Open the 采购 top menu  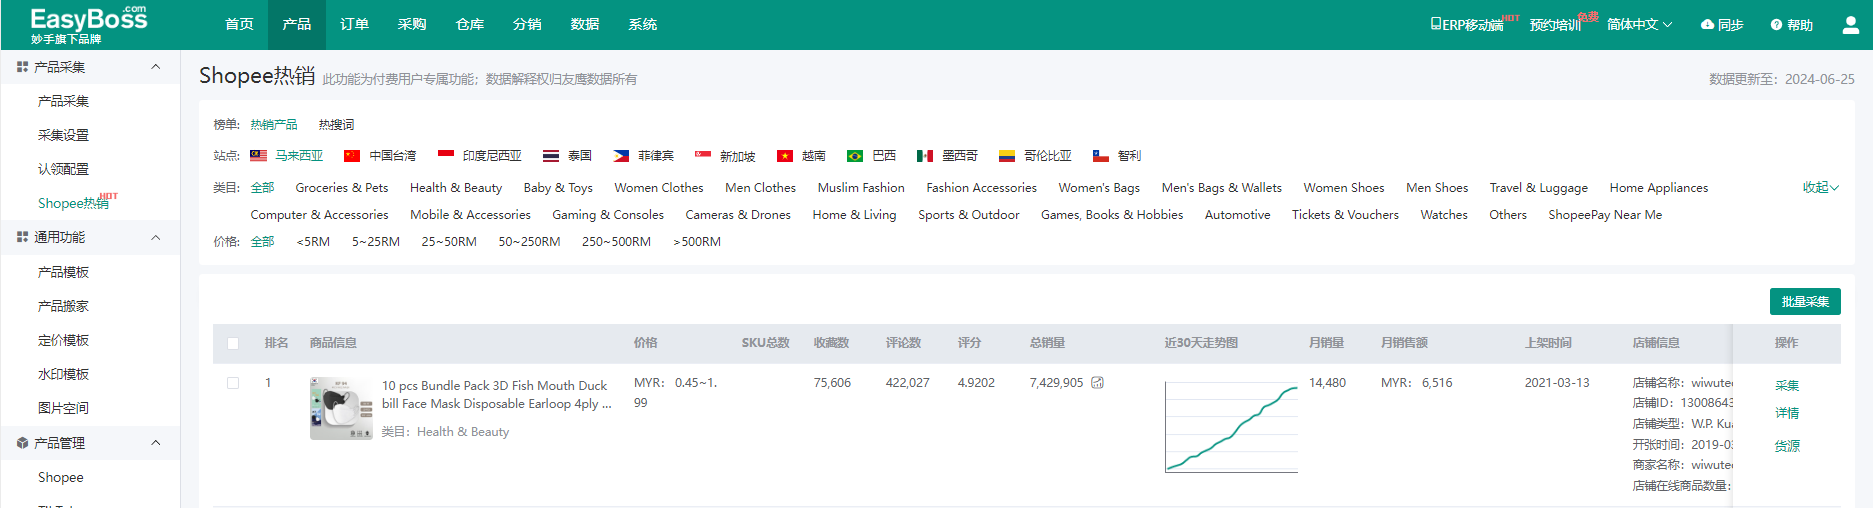(x=412, y=25)
